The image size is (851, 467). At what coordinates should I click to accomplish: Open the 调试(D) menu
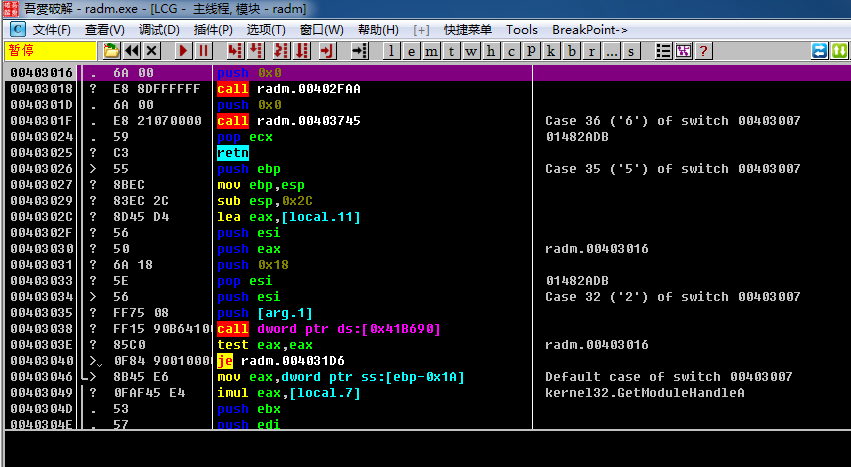click(x=159, y=30)
